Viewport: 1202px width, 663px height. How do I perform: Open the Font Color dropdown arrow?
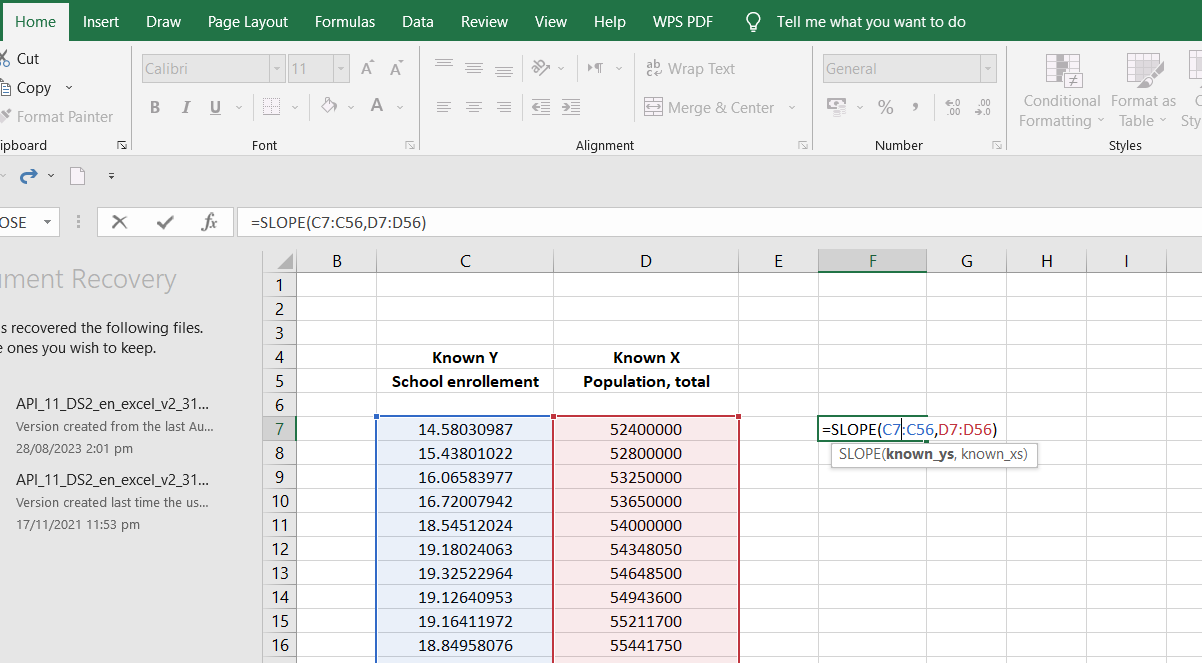click(x=399, y=107)
